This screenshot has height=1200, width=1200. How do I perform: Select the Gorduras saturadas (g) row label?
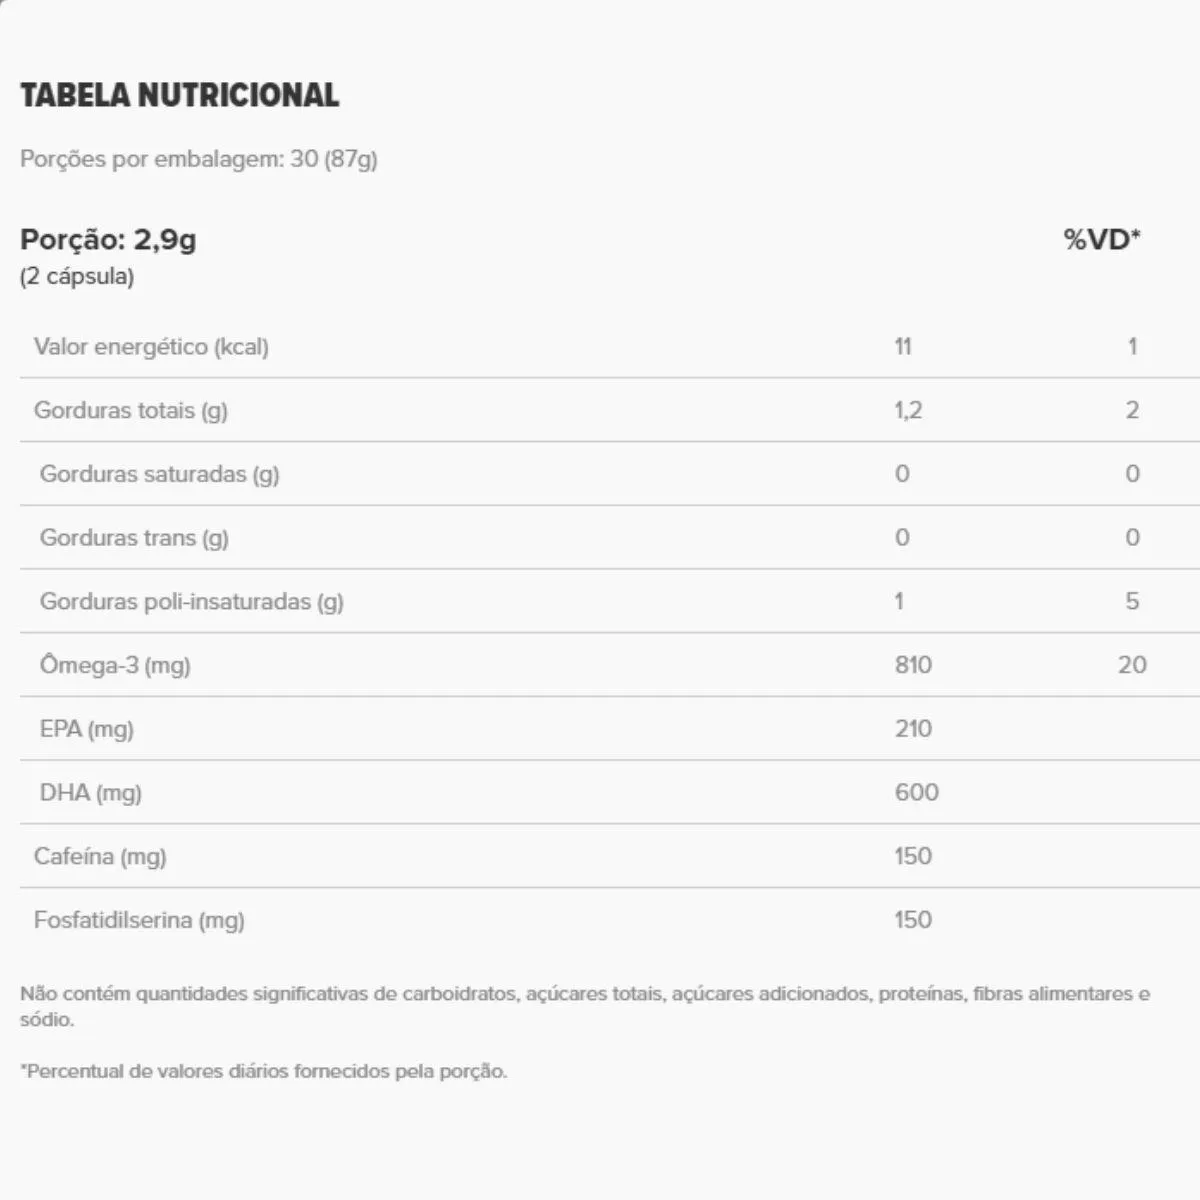pyautogui.click(x=159, y=474)
